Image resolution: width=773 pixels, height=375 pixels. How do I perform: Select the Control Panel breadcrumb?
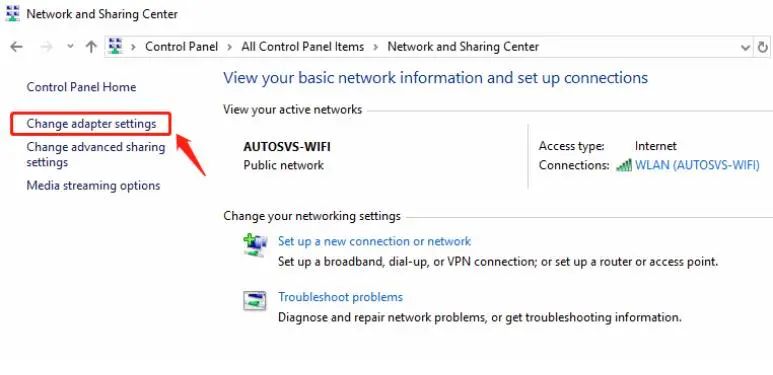[x=181, y=47]
